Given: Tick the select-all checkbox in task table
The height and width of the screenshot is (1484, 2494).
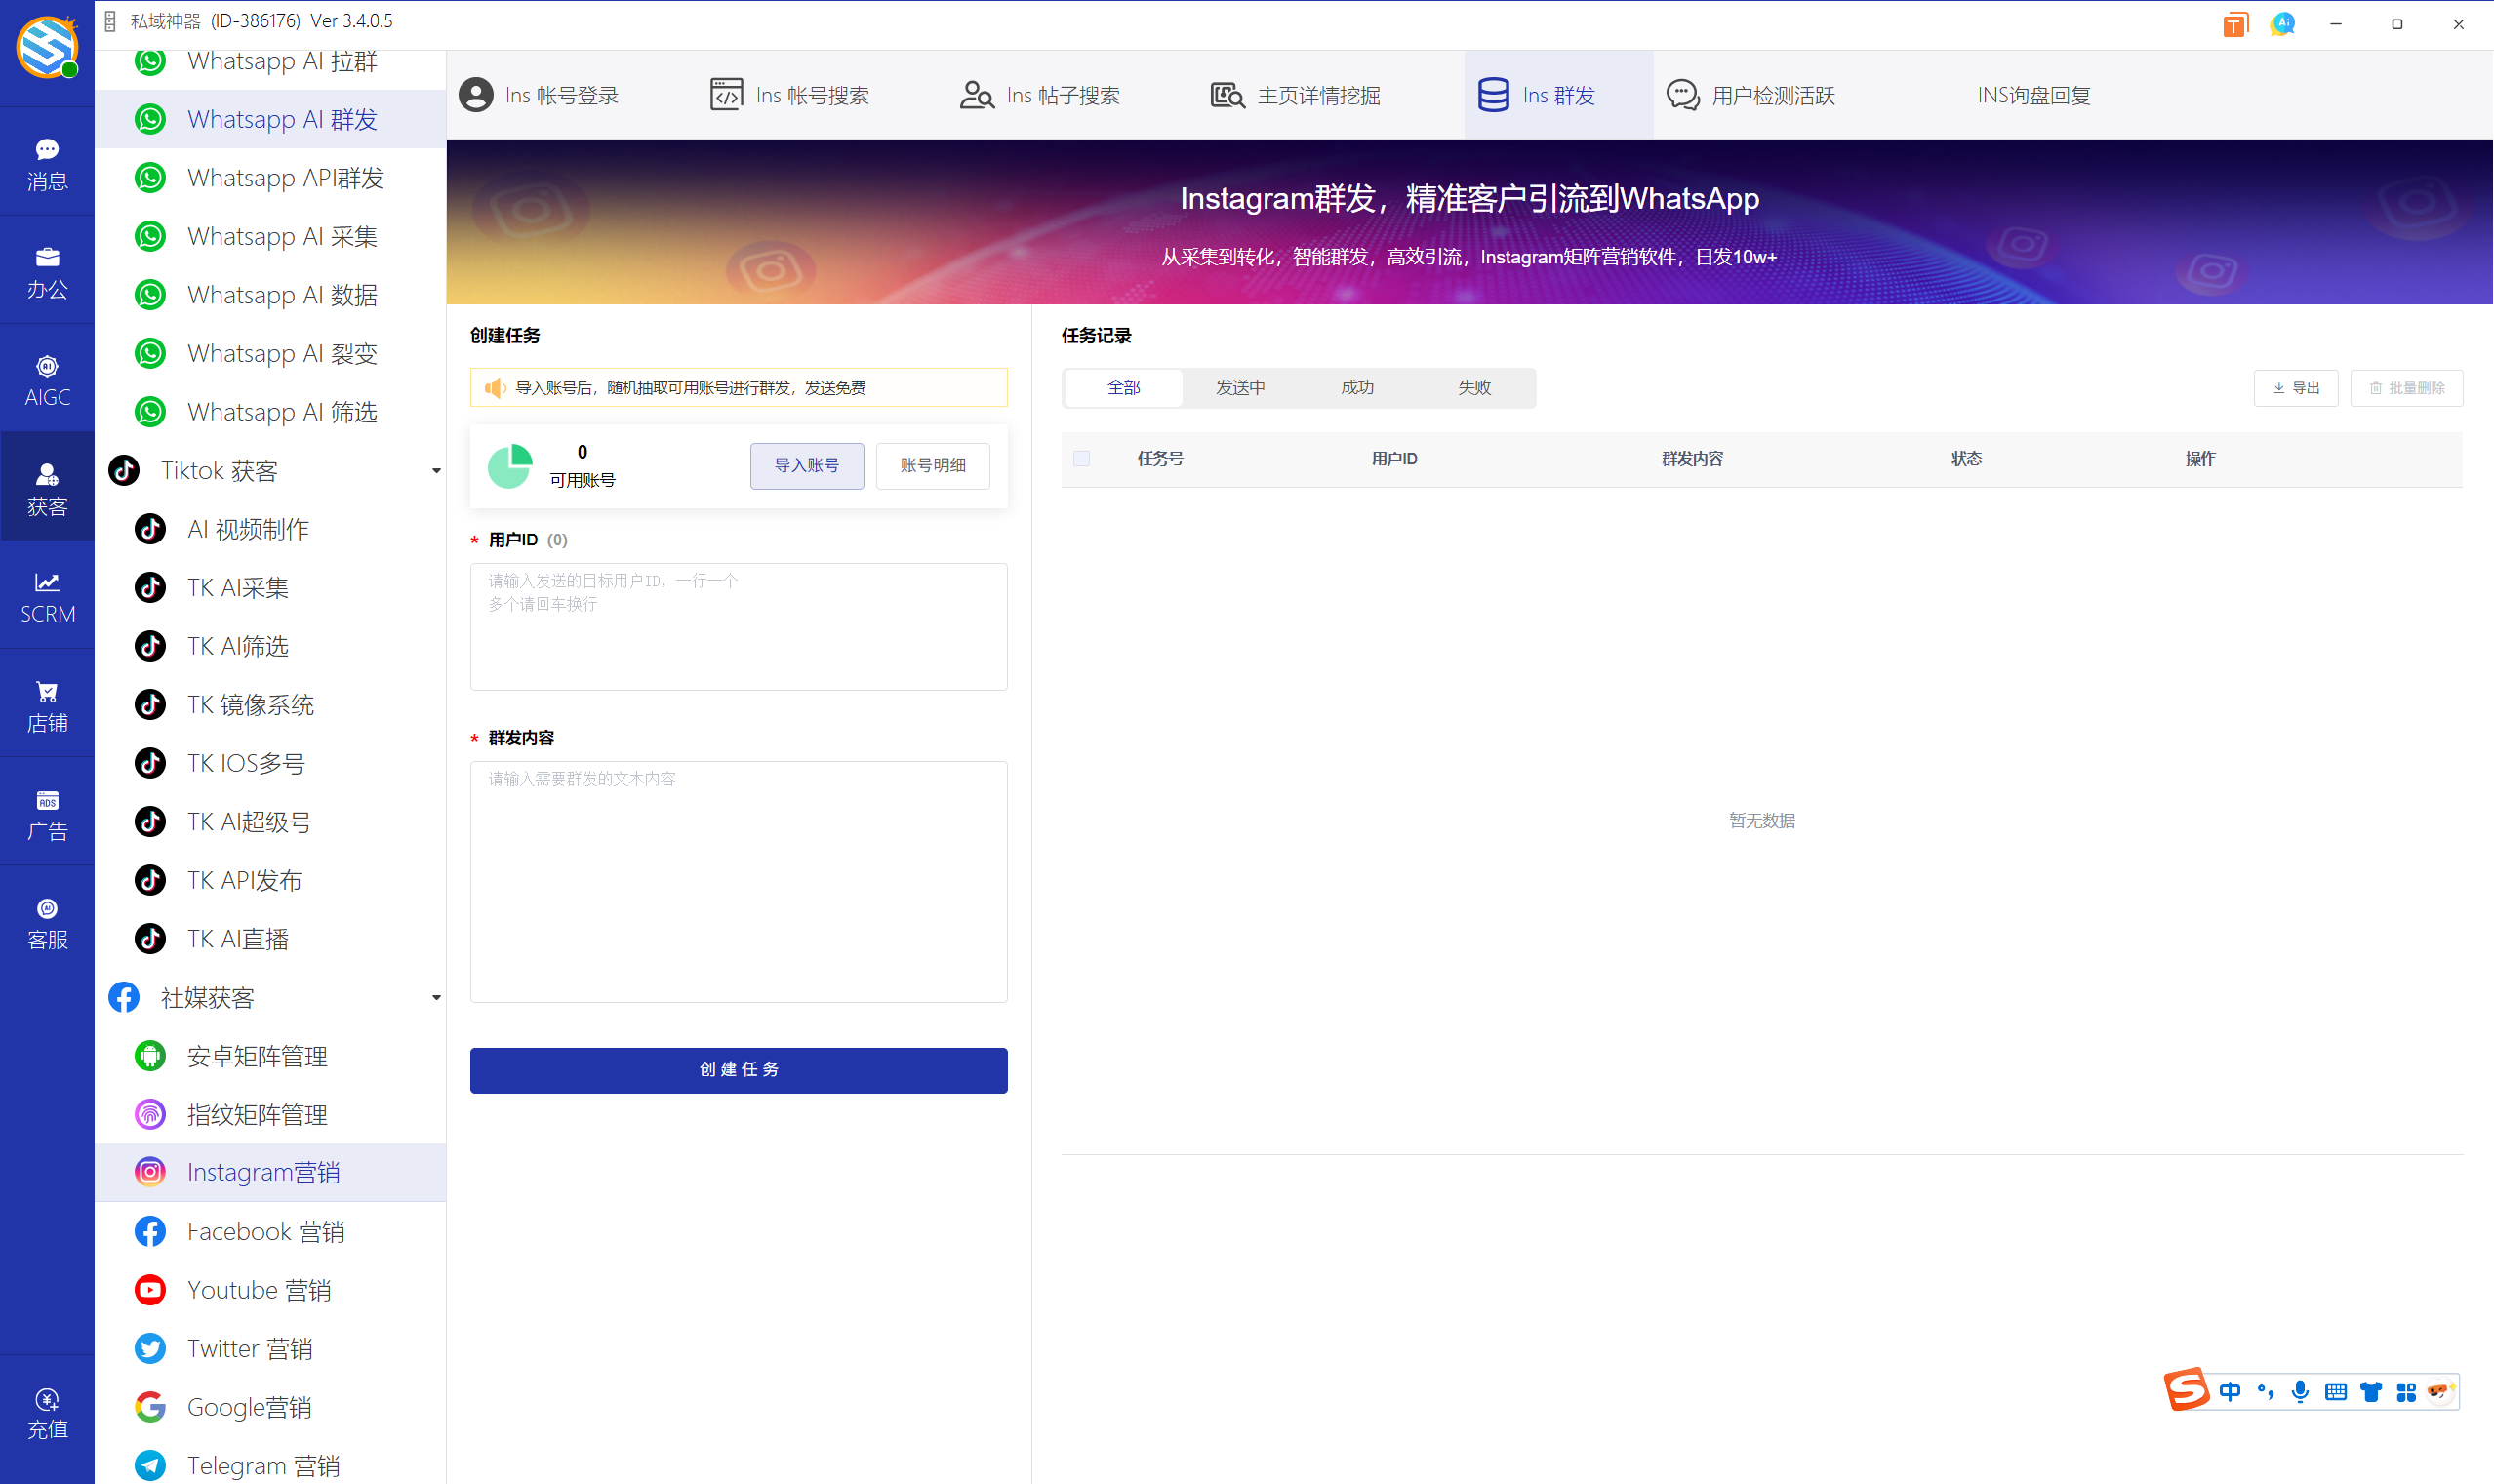Looking at the screenshot, I should click(x=1081, y=459).
